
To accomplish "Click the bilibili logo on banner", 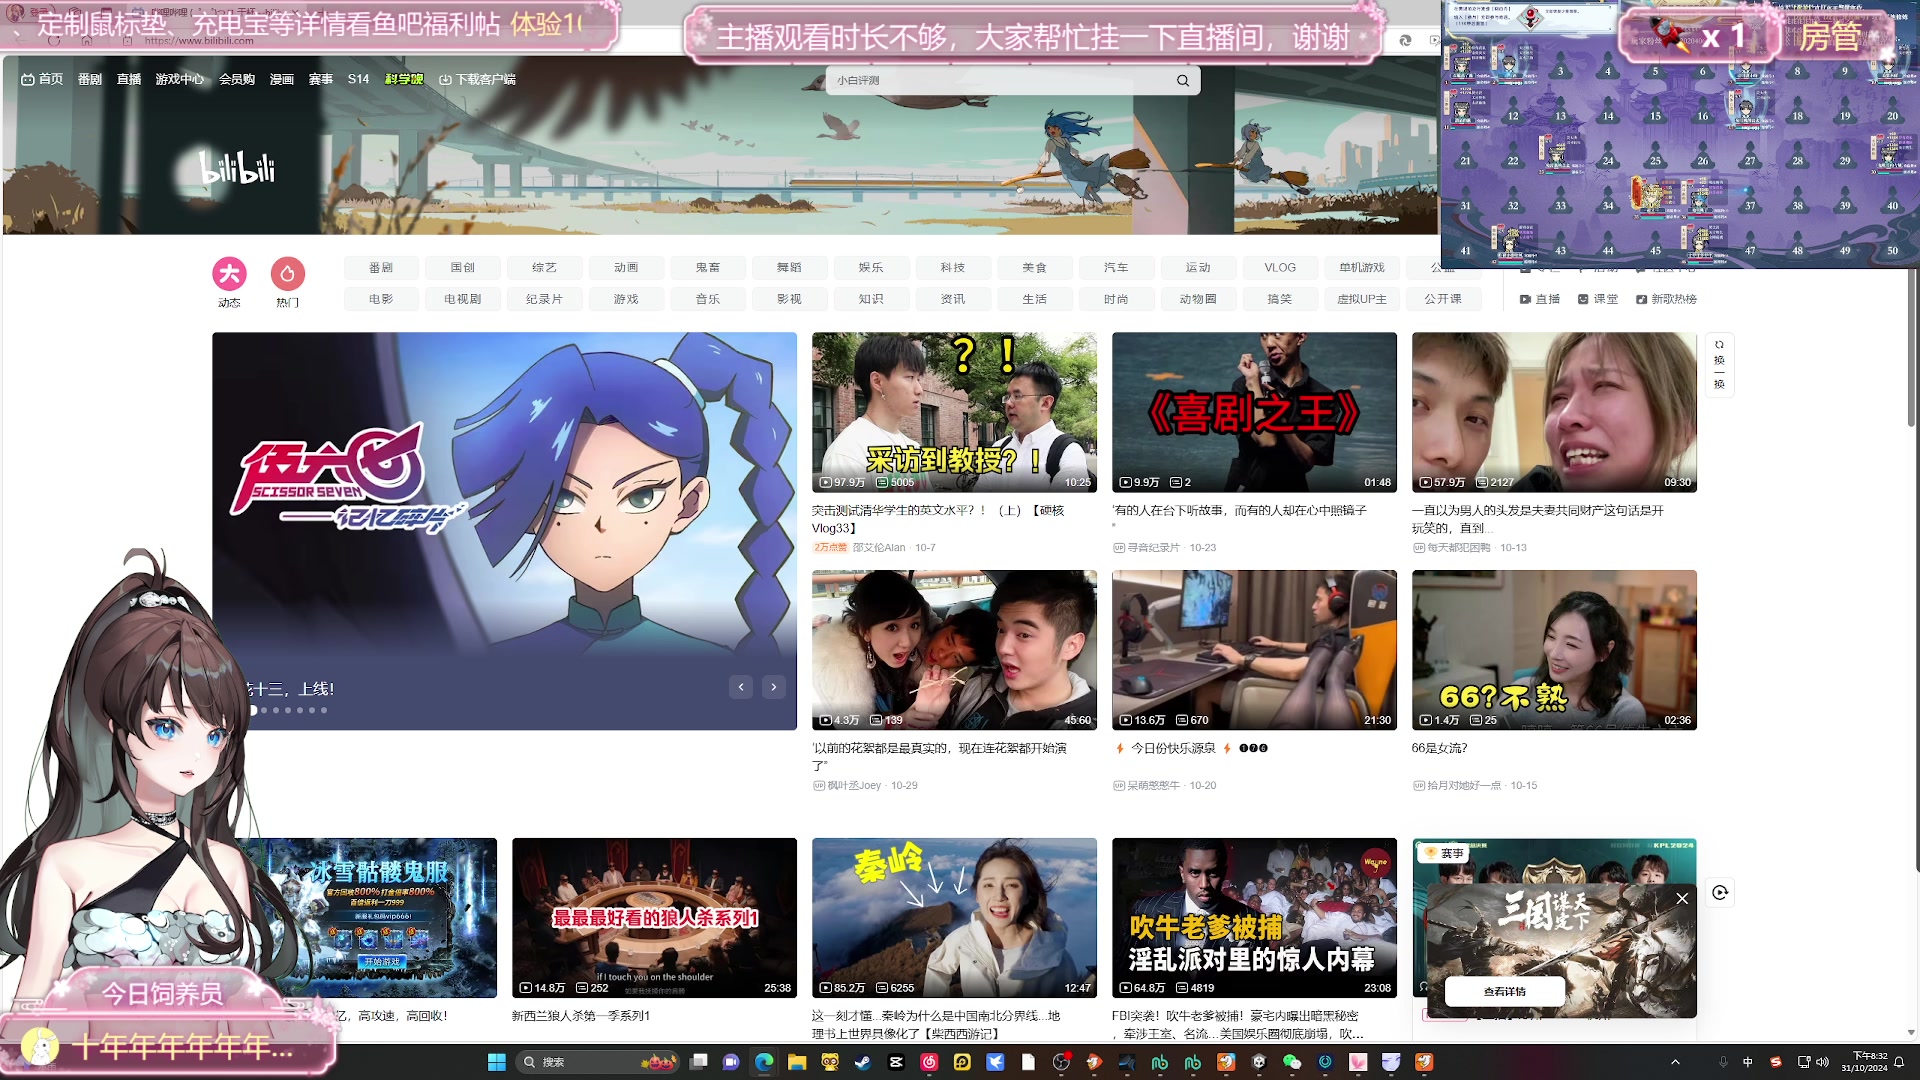I will pyautogui.click(x=237, y=167).
